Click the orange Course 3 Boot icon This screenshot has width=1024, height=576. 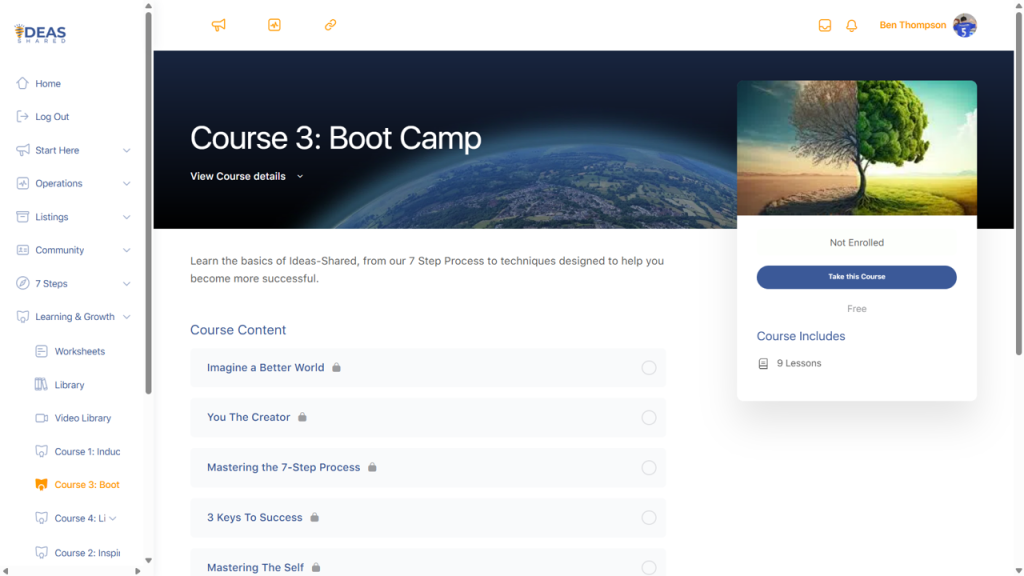coord(41,485)
